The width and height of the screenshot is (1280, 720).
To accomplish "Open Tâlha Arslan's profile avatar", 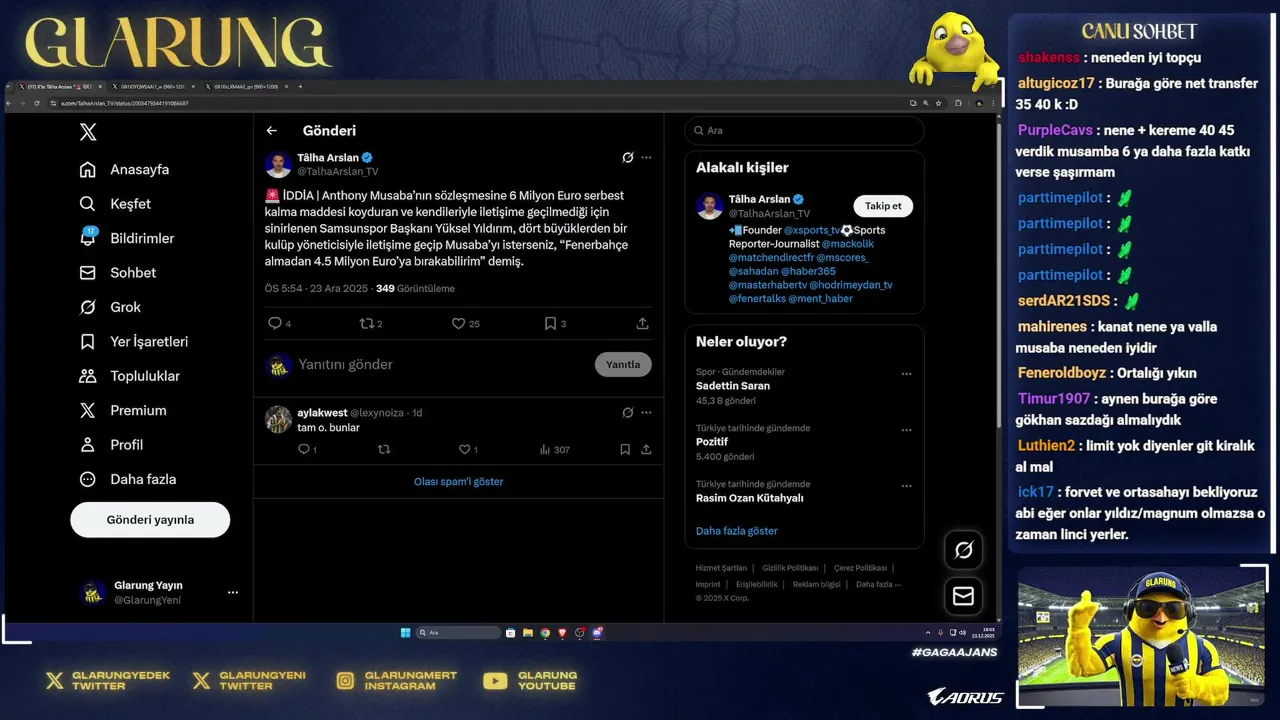I will (278, 164).
